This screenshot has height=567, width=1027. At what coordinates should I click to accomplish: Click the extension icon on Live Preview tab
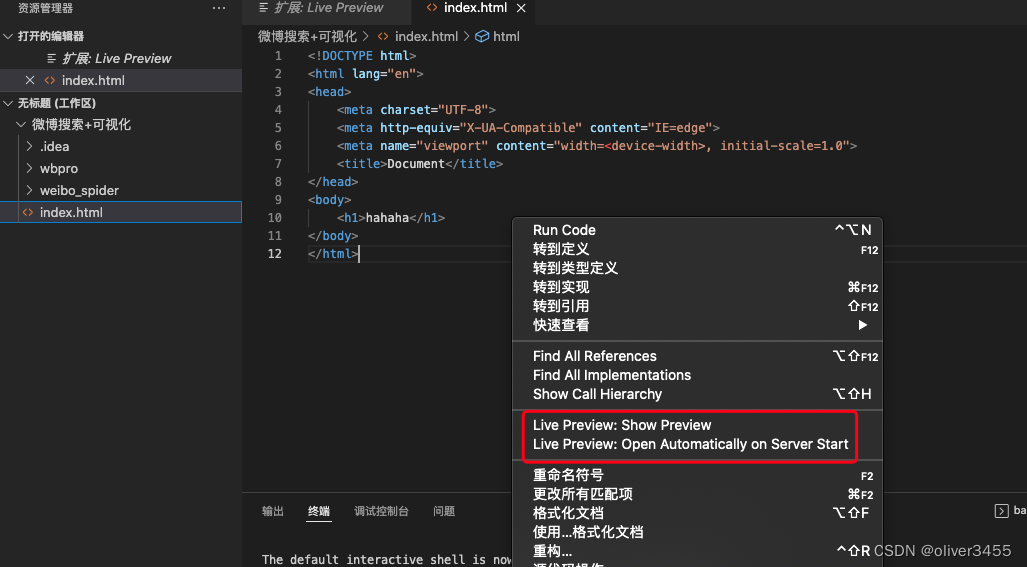tap(263, 8)
